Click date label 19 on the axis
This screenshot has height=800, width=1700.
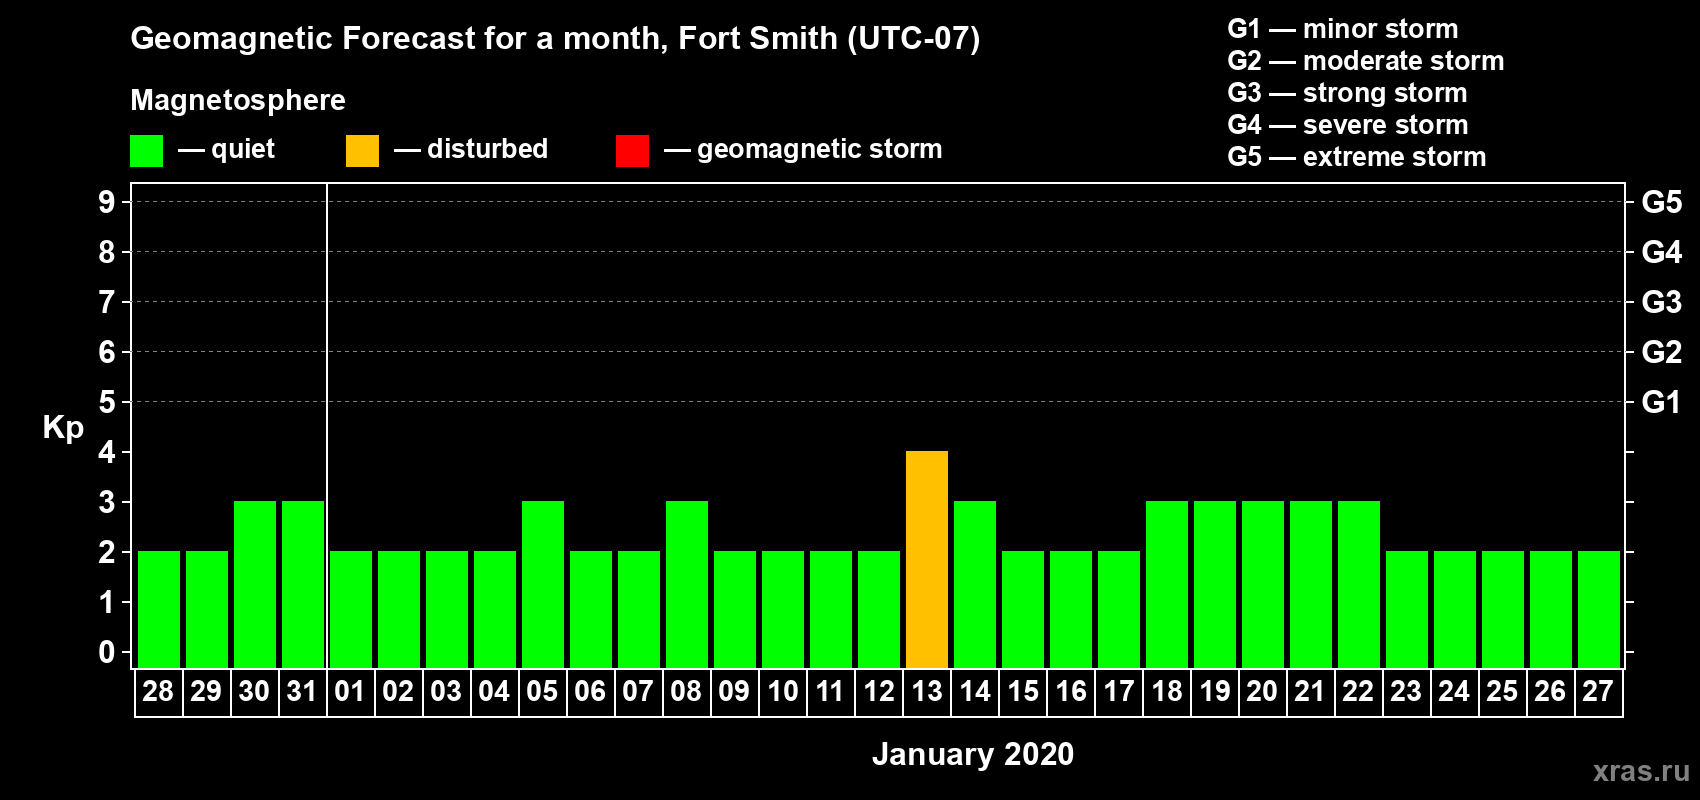(x=1214, y=691)
